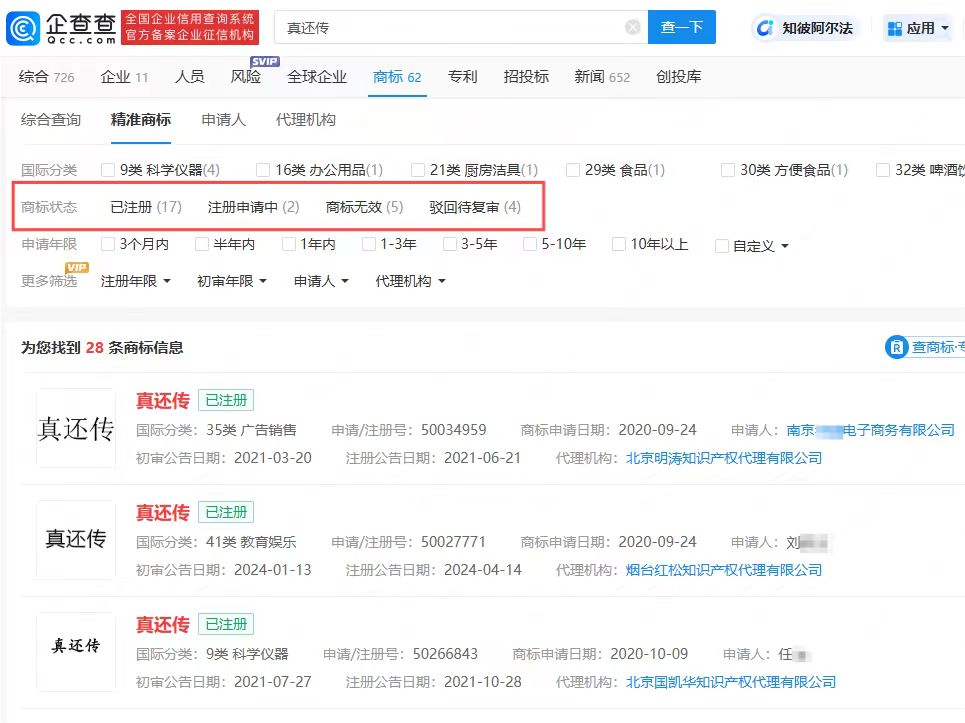Click the 查商标 registered-mark icon
This screenshot has height=723, width=965.
coord(896,347)
